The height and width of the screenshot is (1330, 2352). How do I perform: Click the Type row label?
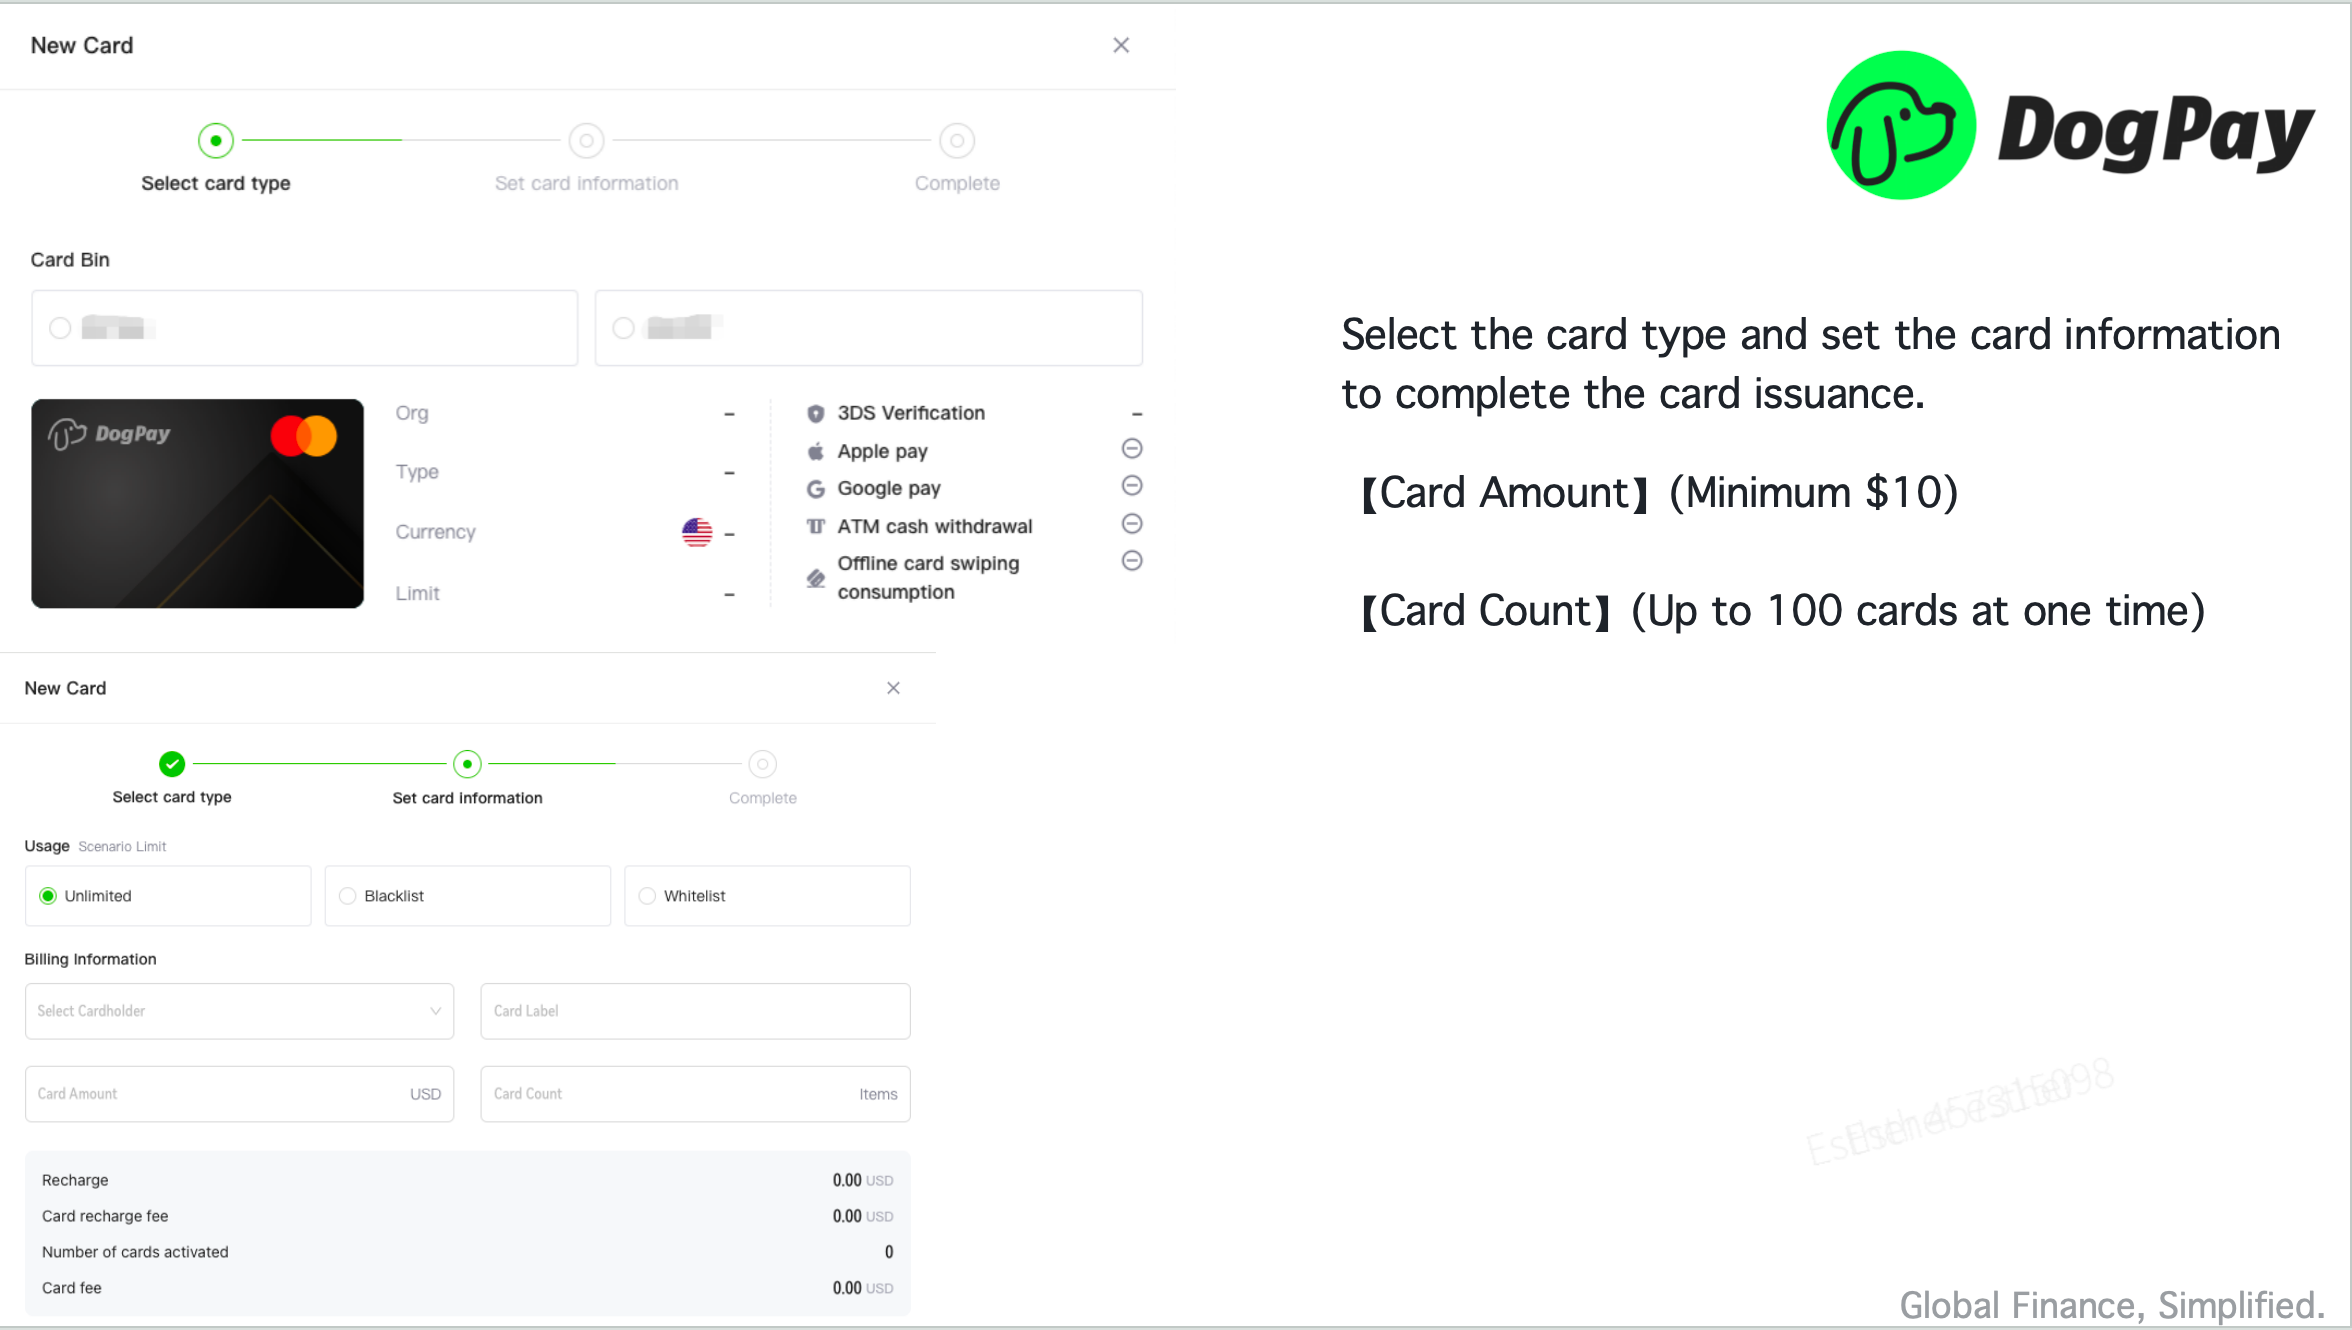coord(417,472)
